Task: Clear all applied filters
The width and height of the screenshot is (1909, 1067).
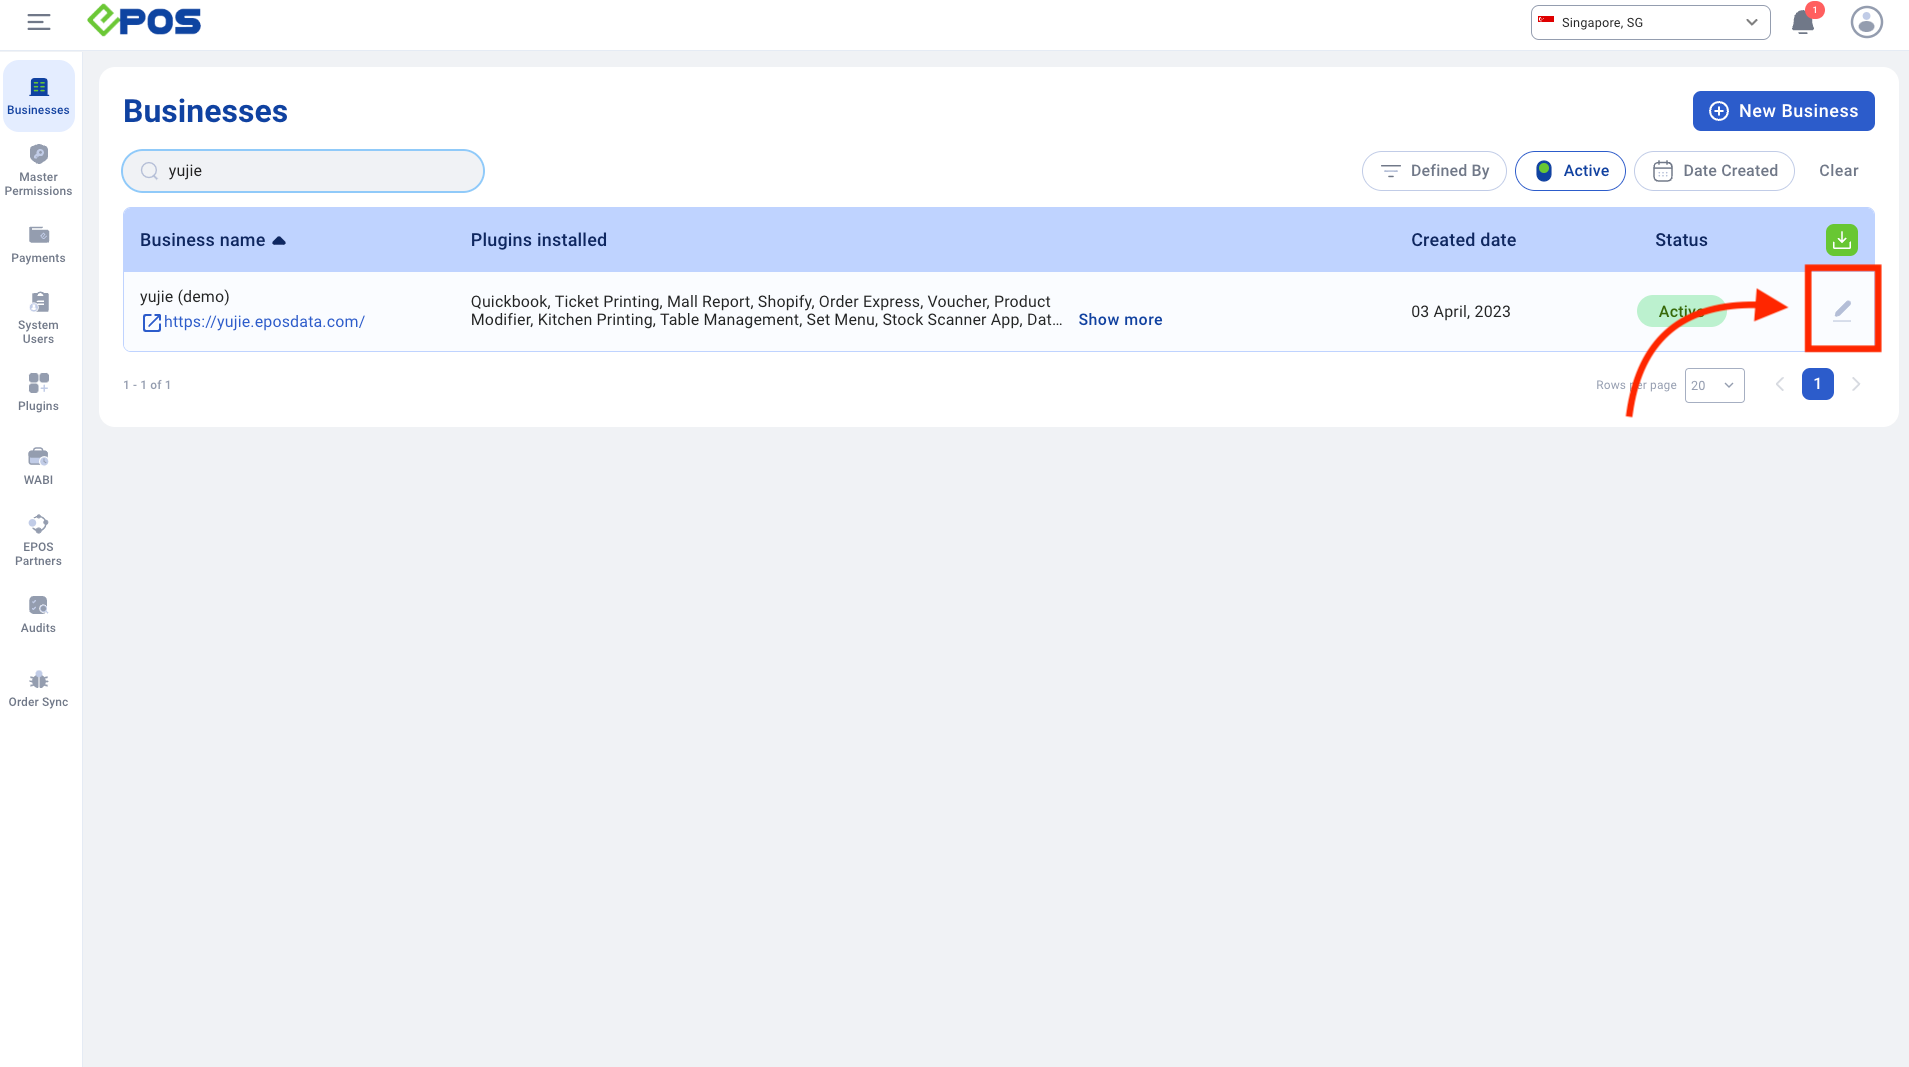Action: [x=1838, y=171]
